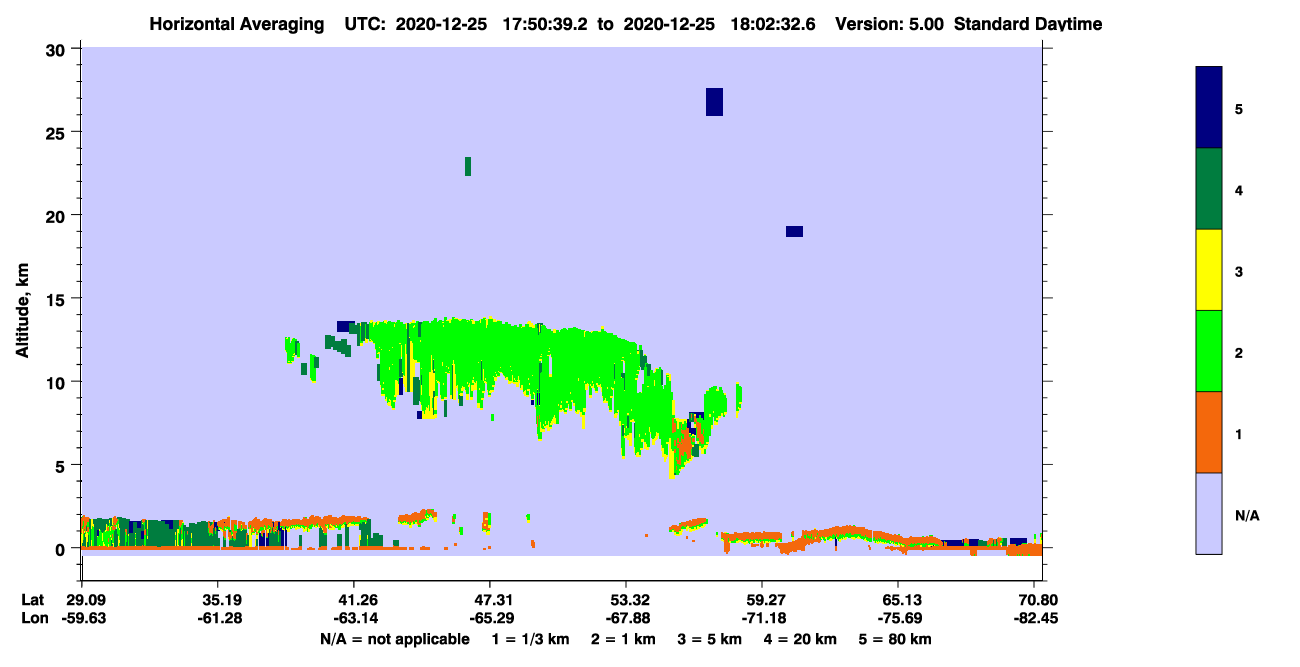This screenshot has width=1300, height=667.
Task: Click the dark green color bar segment 4
Action: [x=1209, y=189]
